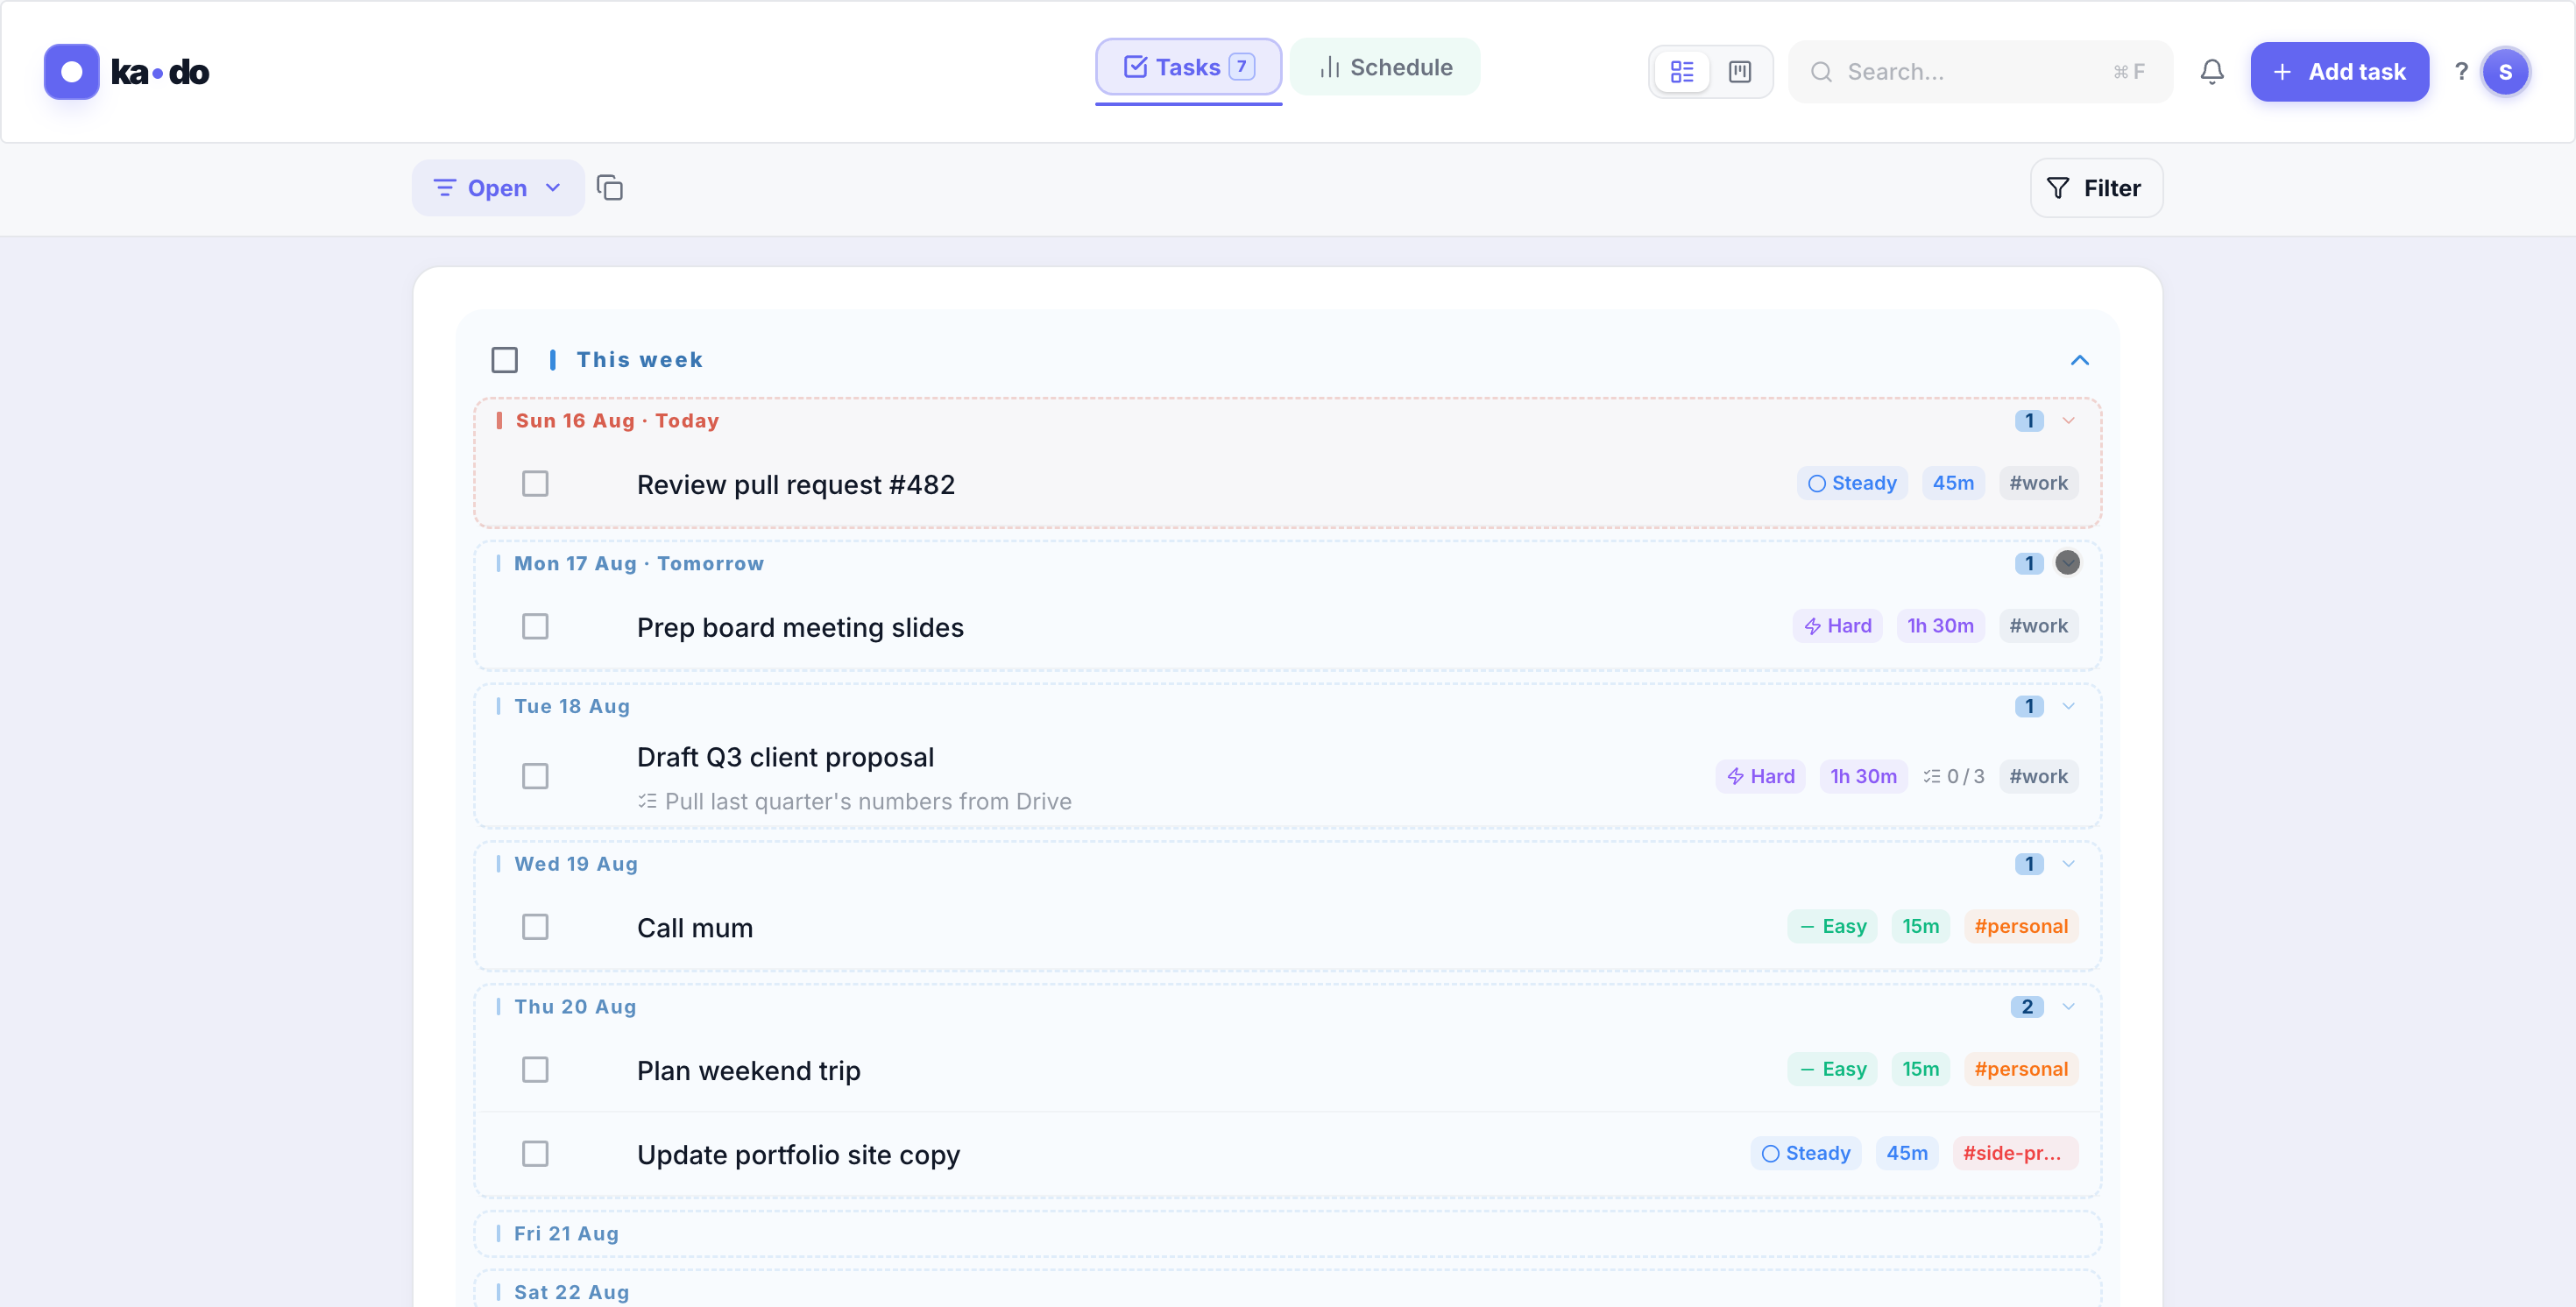Switch to list view layout

[x=1682, y=72]
